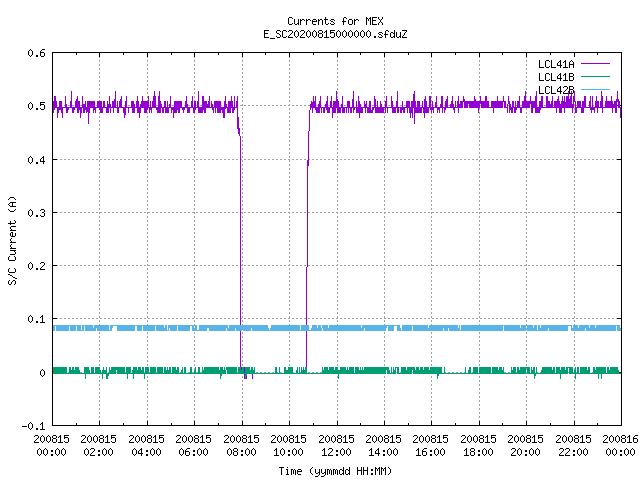
Task: Click the 0.4 y-axis tick value
Action: (36, 160)
